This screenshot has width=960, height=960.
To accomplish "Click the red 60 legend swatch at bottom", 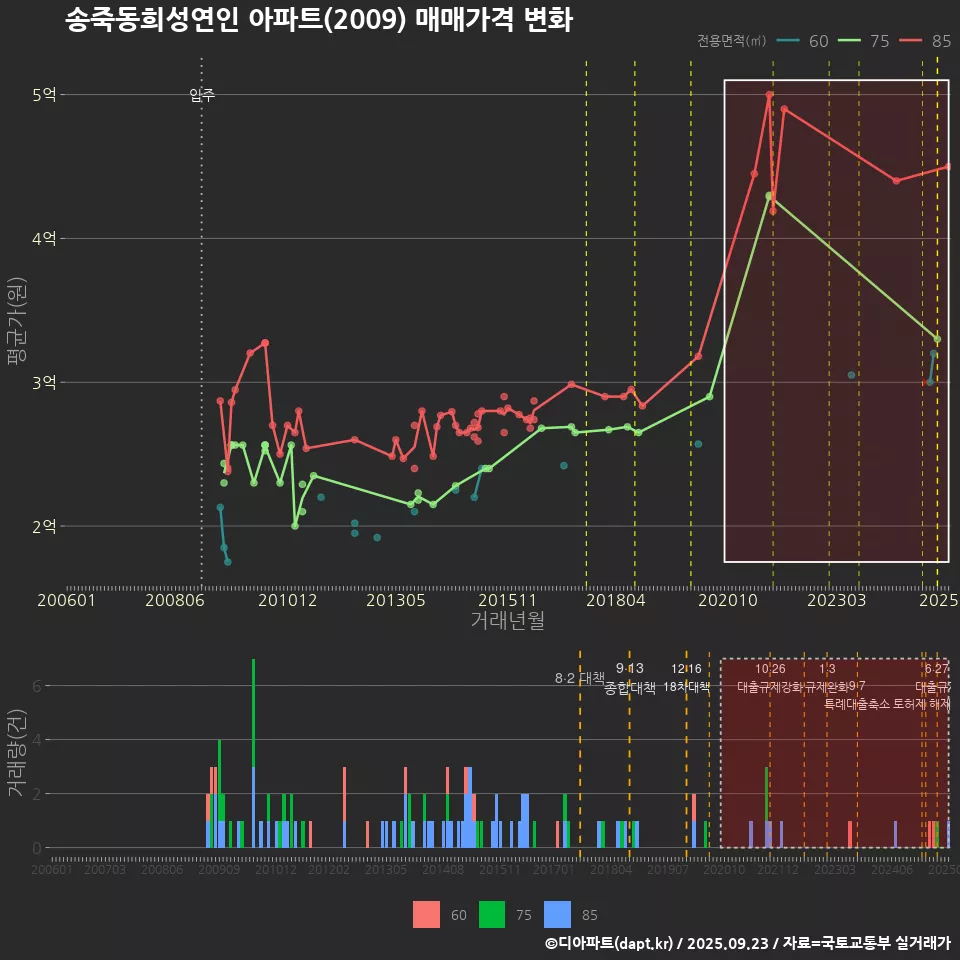I will [x=427, y=914].
